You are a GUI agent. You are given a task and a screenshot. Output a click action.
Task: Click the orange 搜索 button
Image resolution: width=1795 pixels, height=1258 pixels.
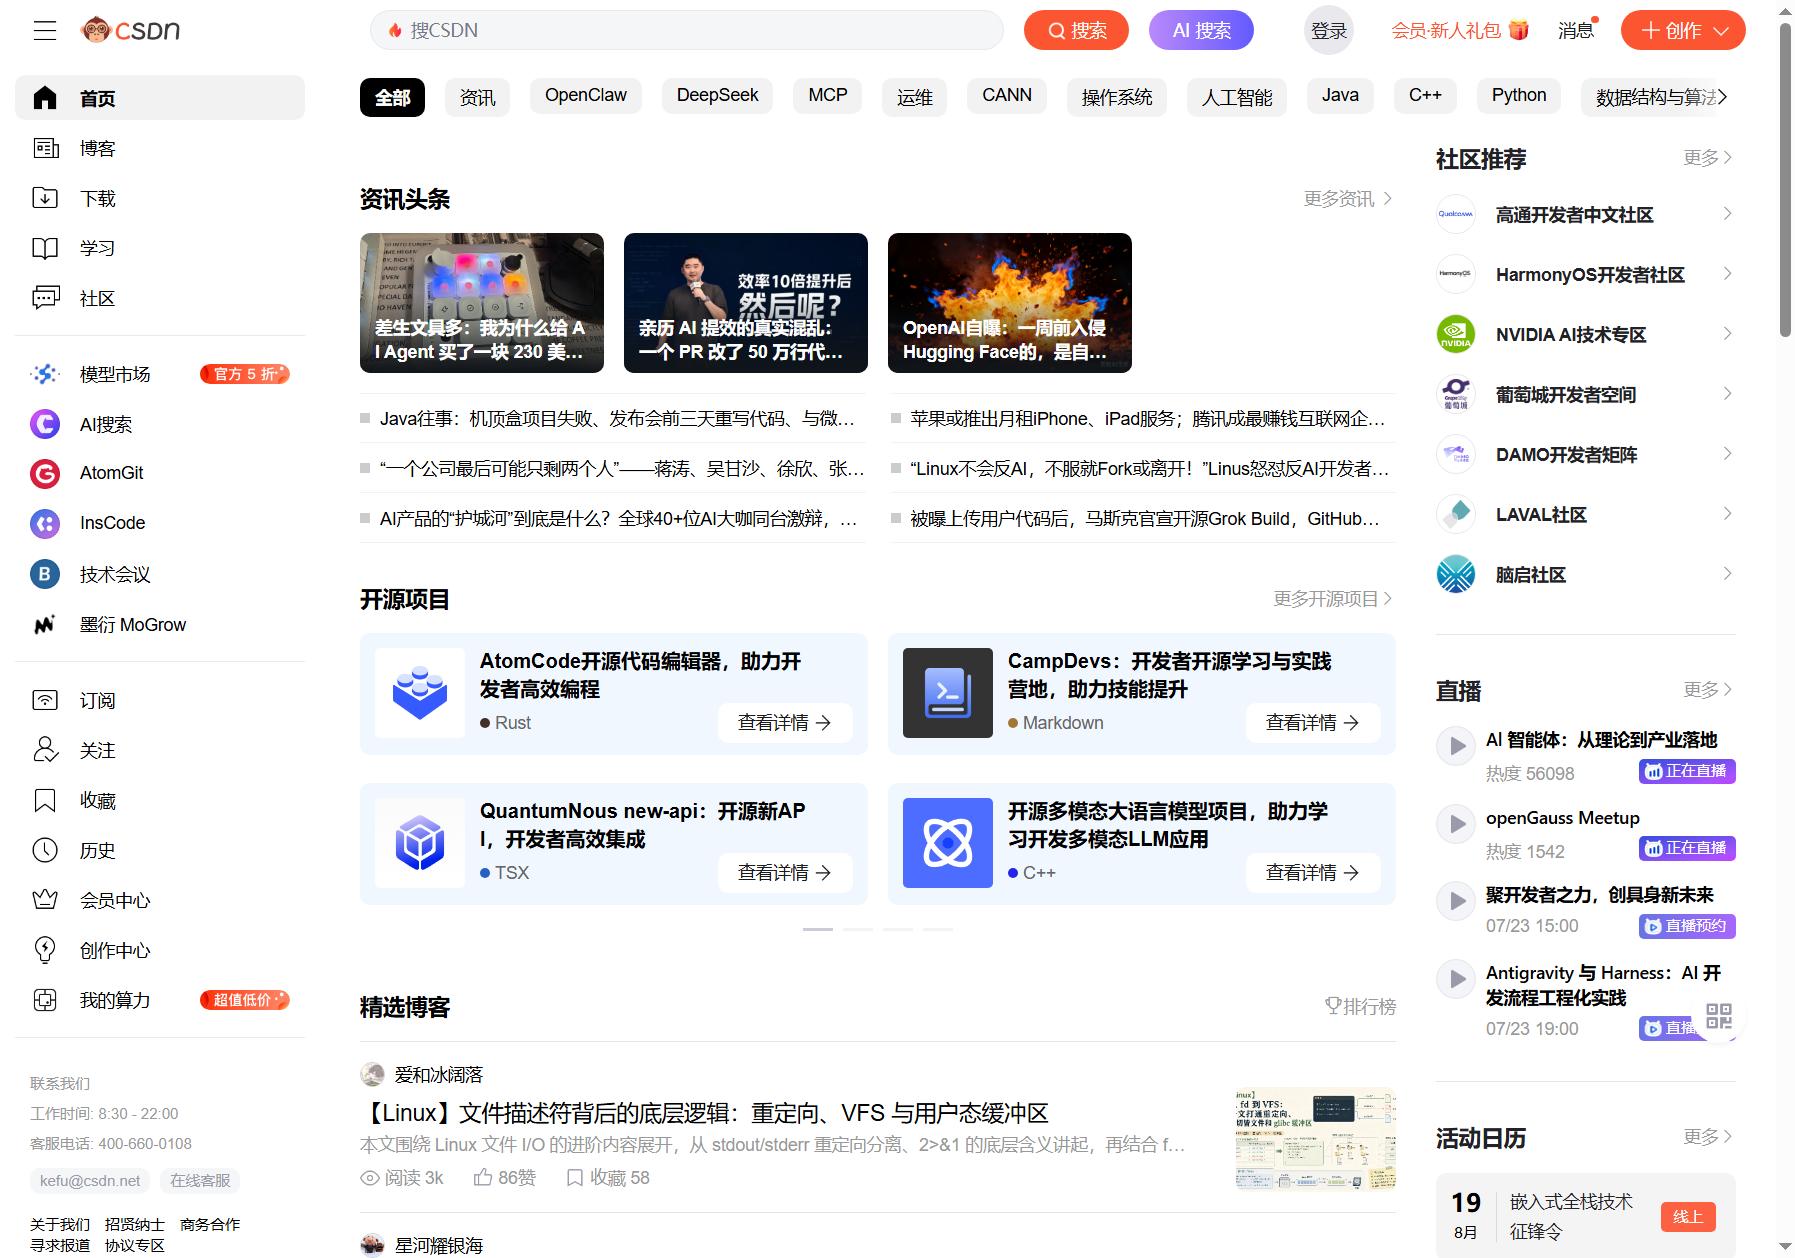[1076, 31]
